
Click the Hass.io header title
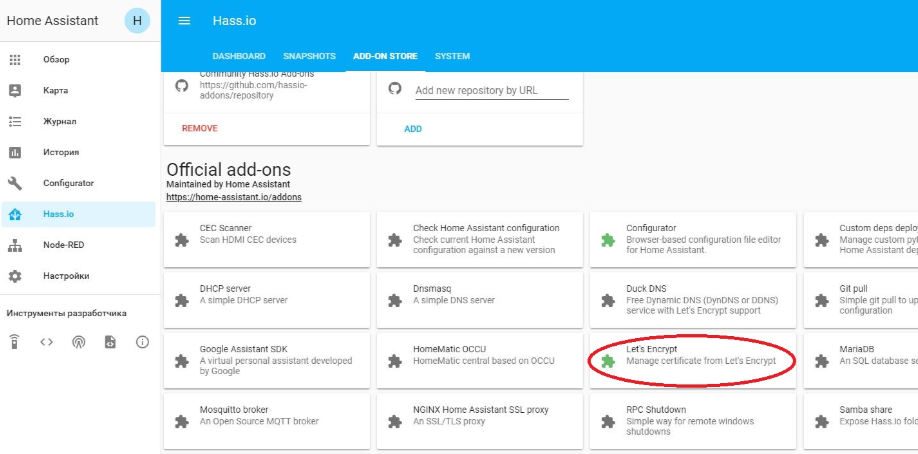[235, 21]
